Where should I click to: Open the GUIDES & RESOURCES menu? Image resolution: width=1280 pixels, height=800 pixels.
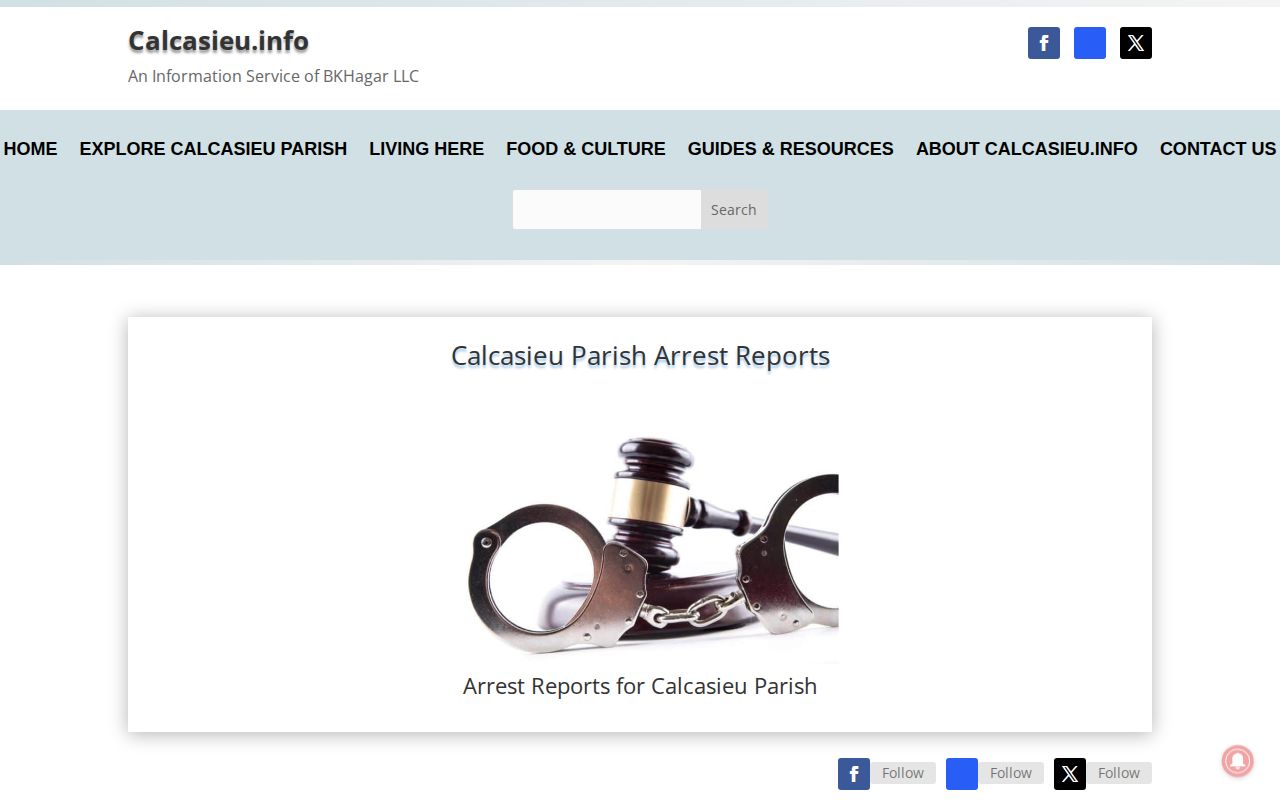click(x=790, y=149)
